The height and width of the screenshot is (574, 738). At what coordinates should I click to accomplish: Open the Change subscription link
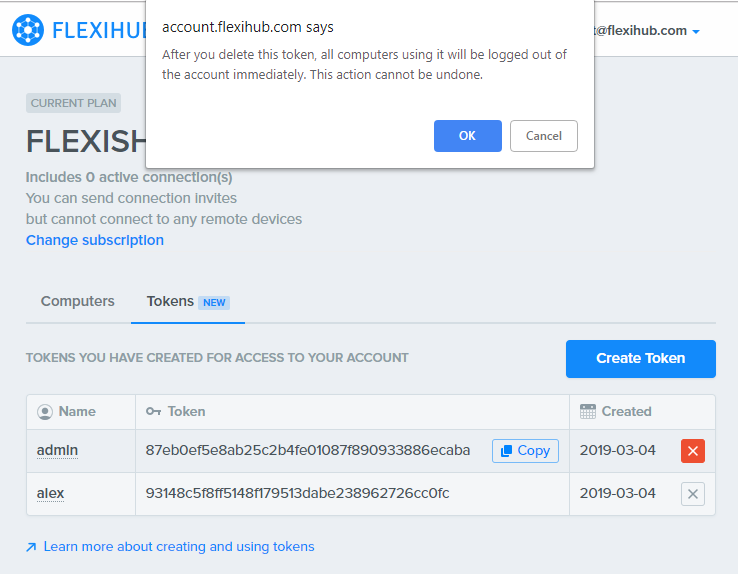point(95,240)
